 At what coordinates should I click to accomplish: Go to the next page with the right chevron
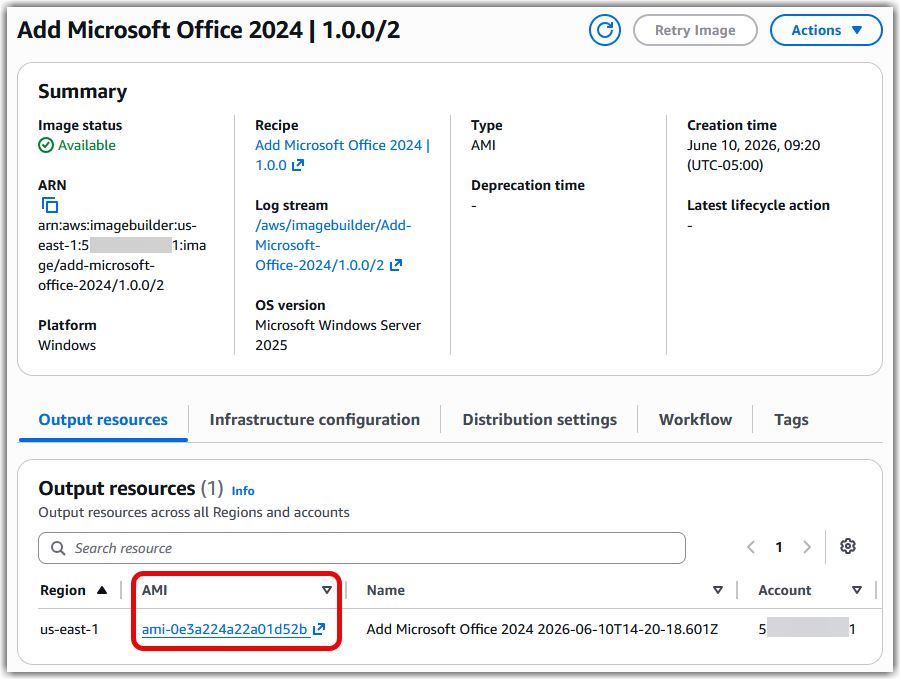click(x=807, y=547)
